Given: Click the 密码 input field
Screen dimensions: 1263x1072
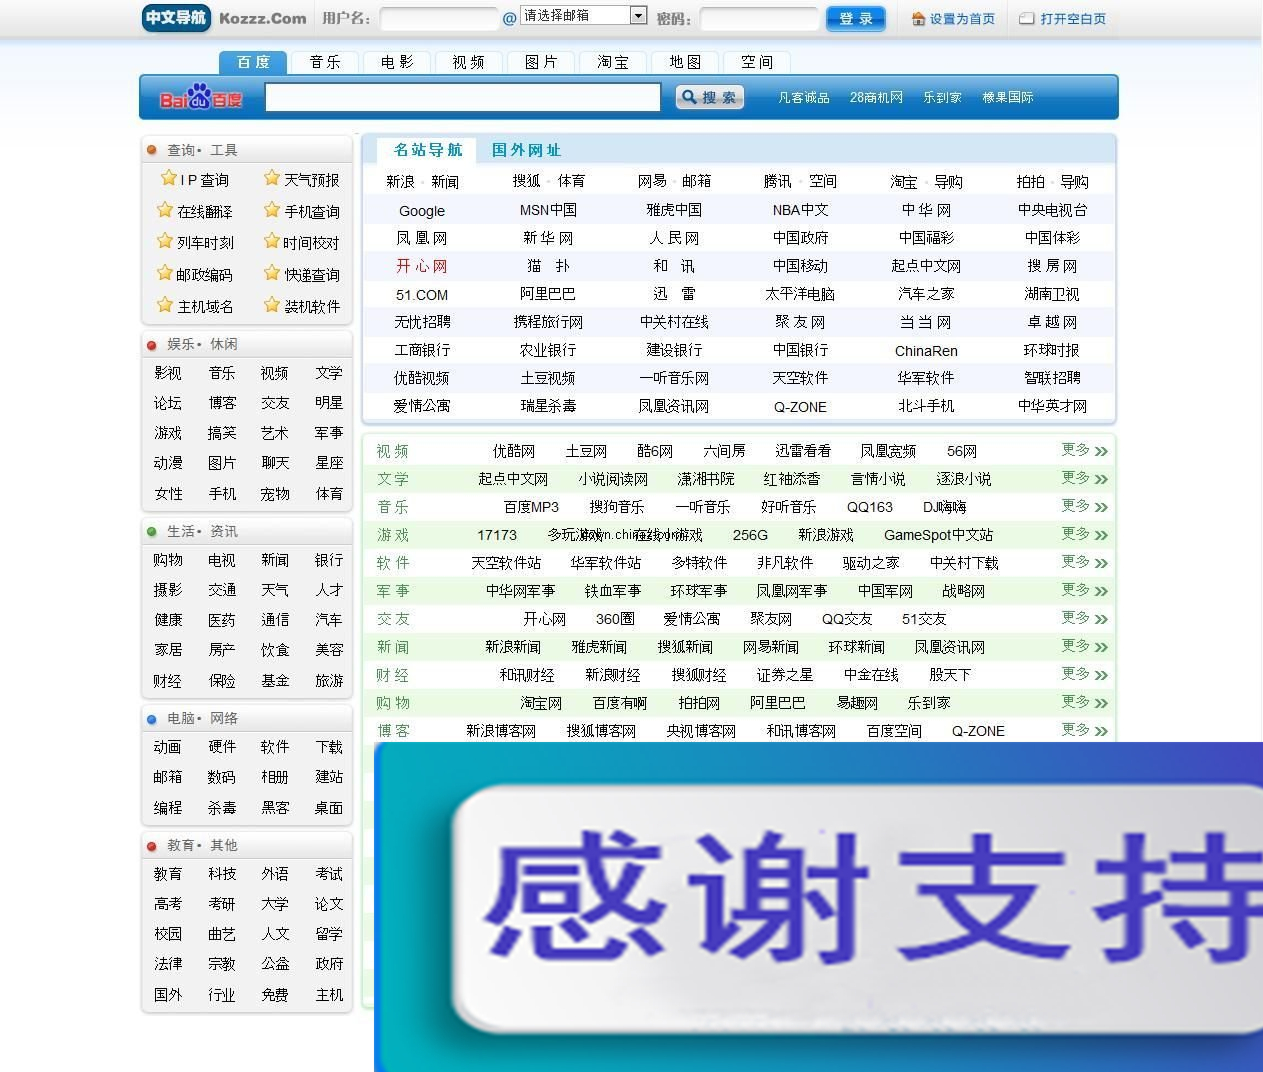Looking at the screenshot, I should pyautogui.click(x=759, y=18).
